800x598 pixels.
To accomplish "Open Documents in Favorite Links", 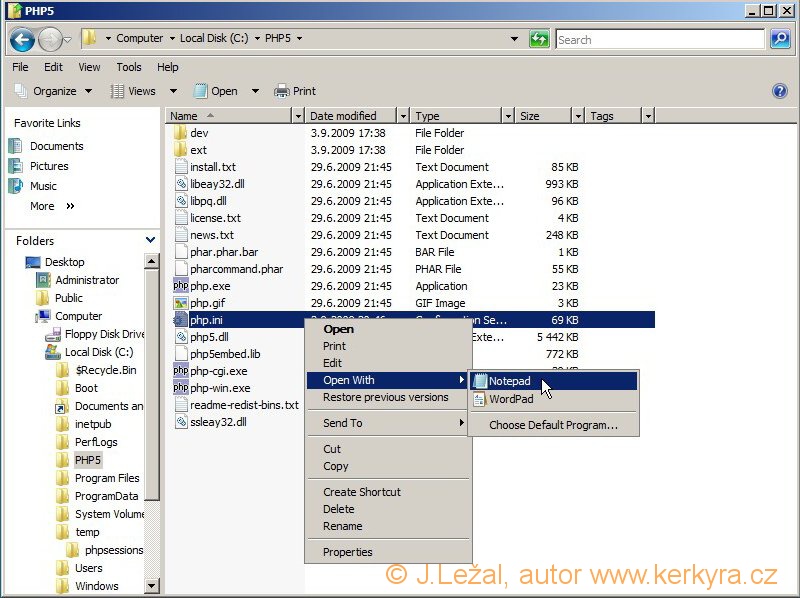I will point(56,146).
